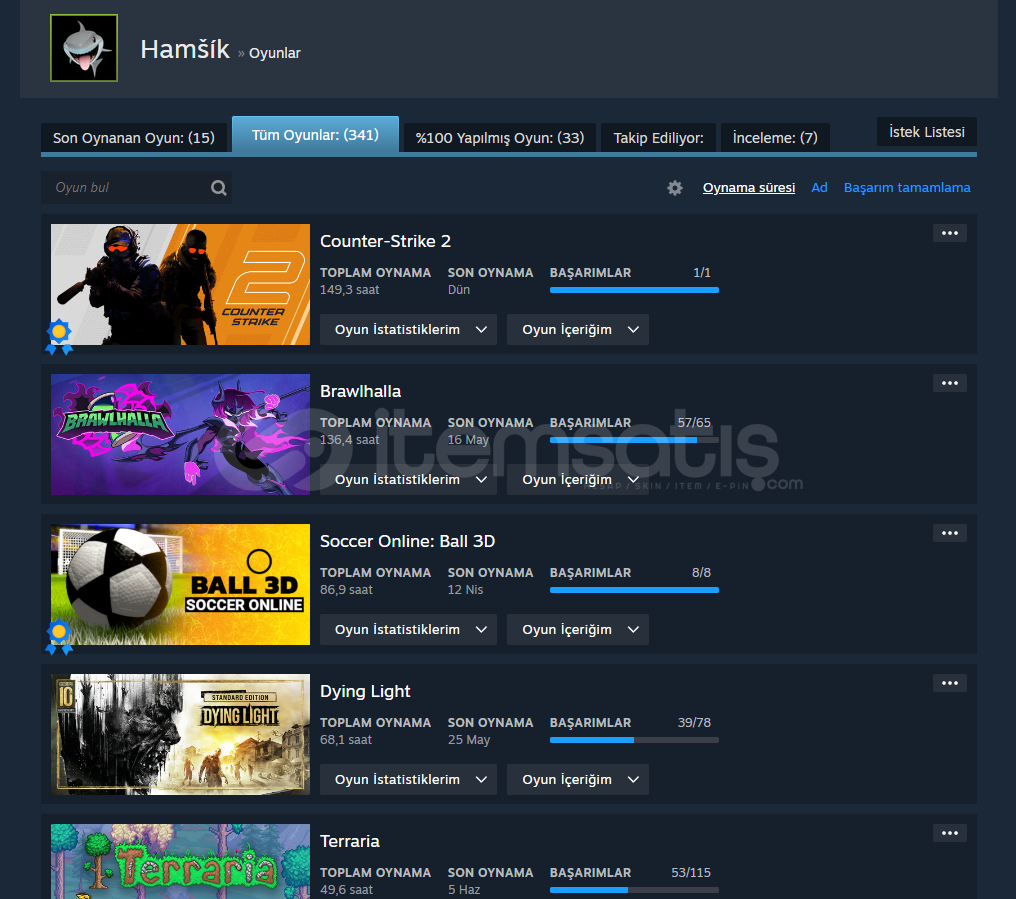Click the Soccer Online achievement progress bar
Screen dimensions: 1016x899
tap(634, 590)
